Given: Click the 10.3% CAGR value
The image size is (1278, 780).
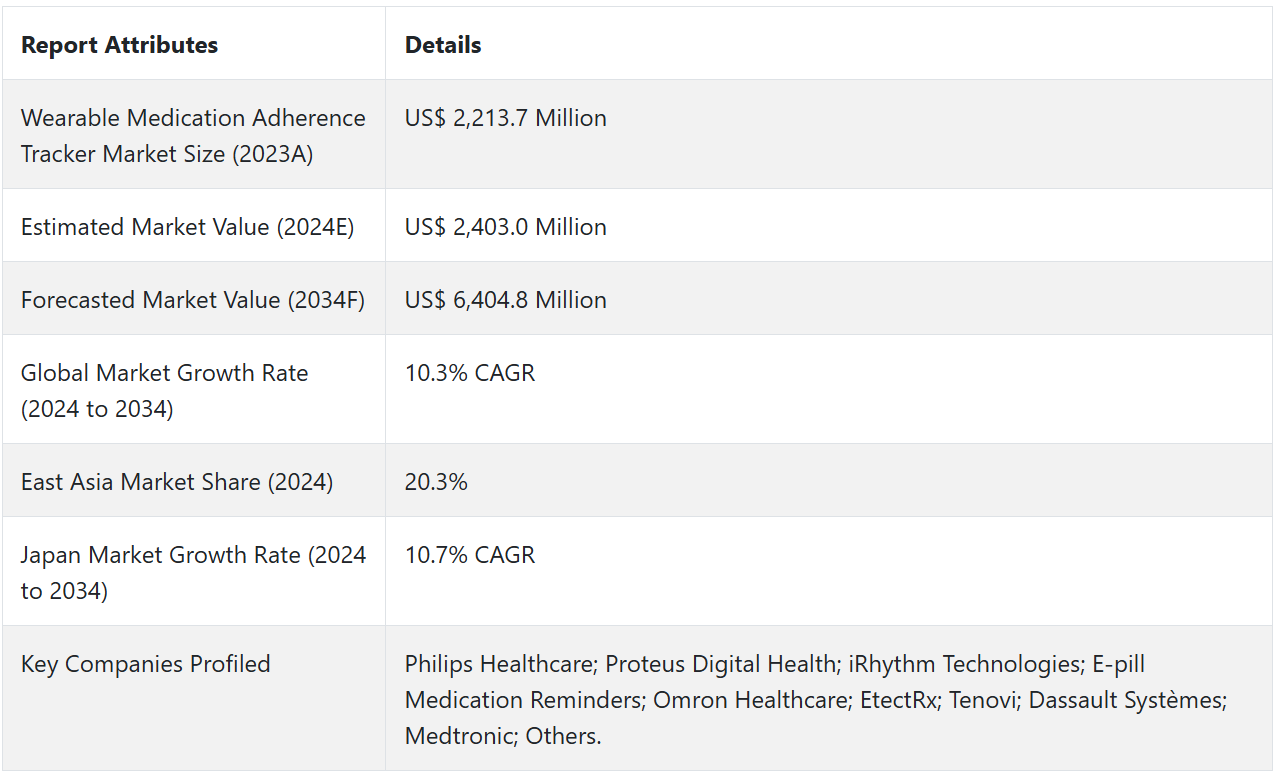Looking at the screenshot, I should pyautogui.click(x=469, y=373).
